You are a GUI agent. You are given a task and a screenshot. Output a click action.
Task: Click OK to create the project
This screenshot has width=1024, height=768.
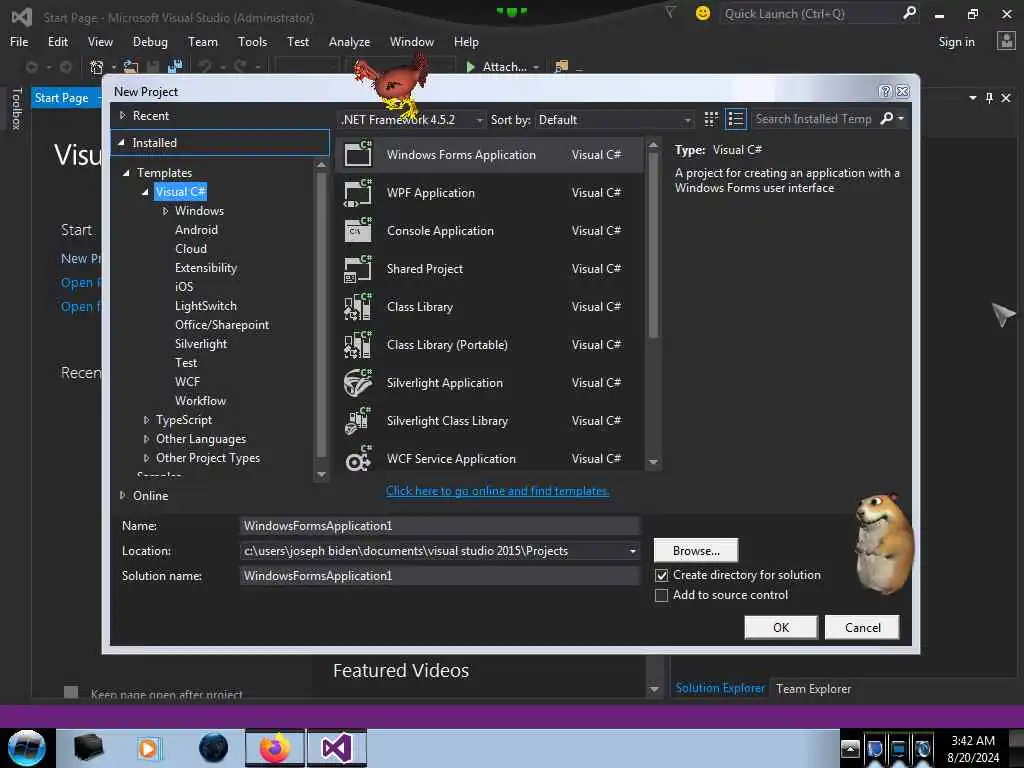[x=781, y=628]
